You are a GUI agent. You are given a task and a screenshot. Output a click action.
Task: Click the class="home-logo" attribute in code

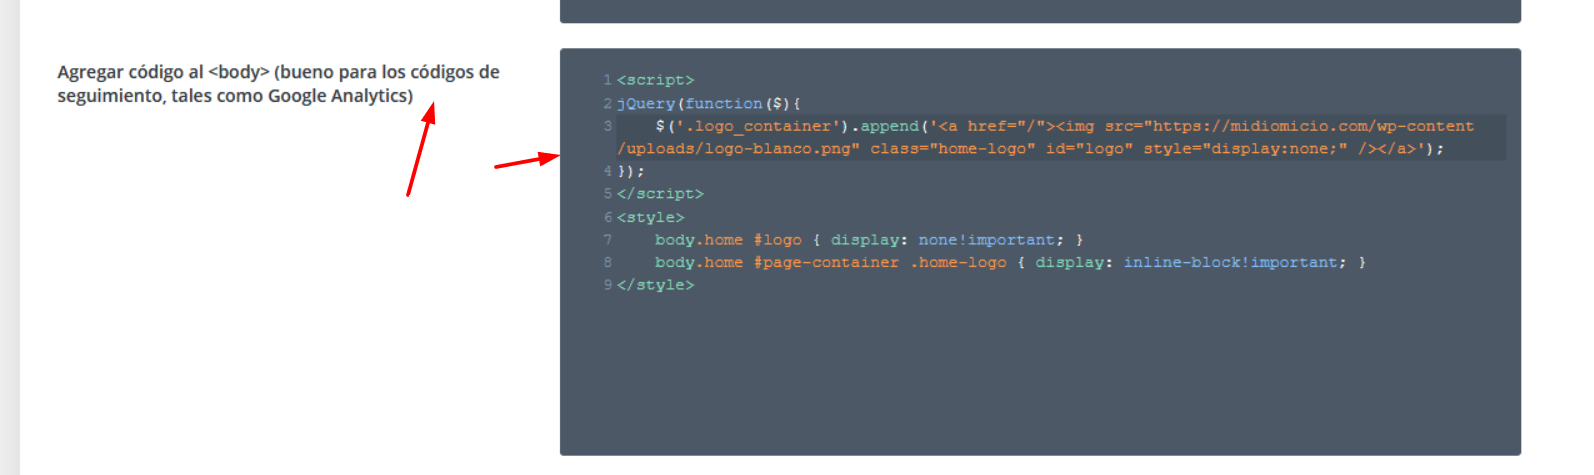click(953, 149)
